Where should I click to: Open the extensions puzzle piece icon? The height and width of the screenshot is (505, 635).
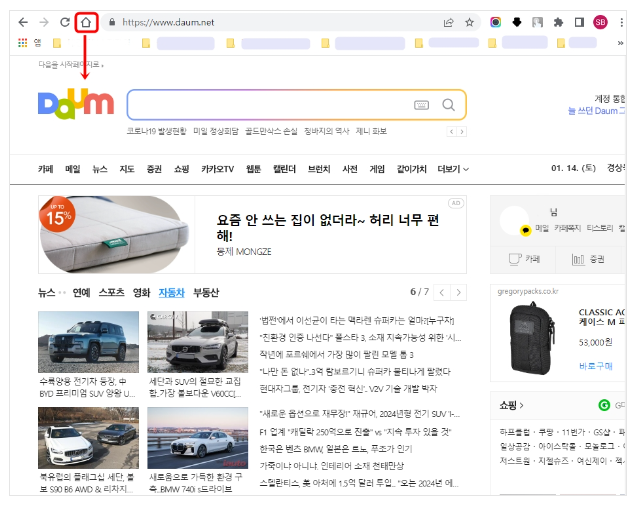(x=558, y=22)
